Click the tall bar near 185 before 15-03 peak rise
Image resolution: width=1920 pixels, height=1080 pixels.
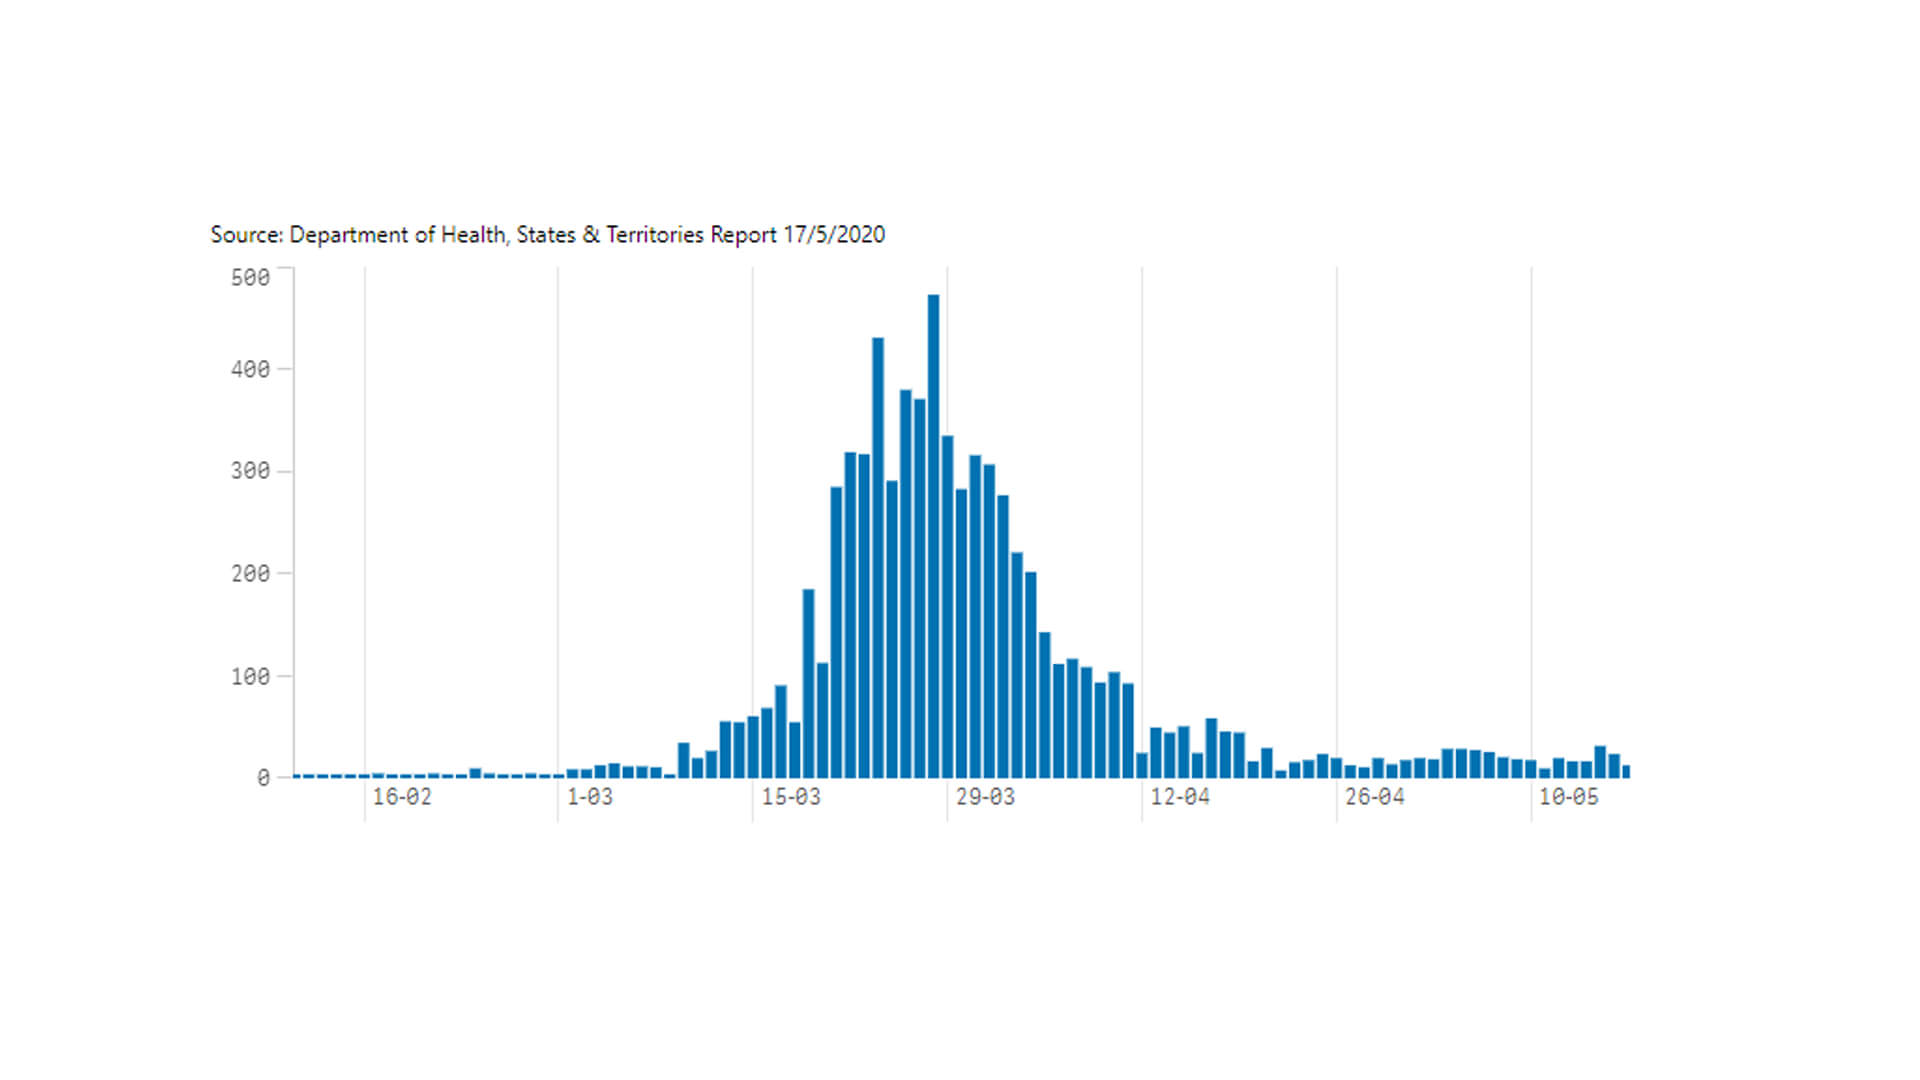[808, 683]
